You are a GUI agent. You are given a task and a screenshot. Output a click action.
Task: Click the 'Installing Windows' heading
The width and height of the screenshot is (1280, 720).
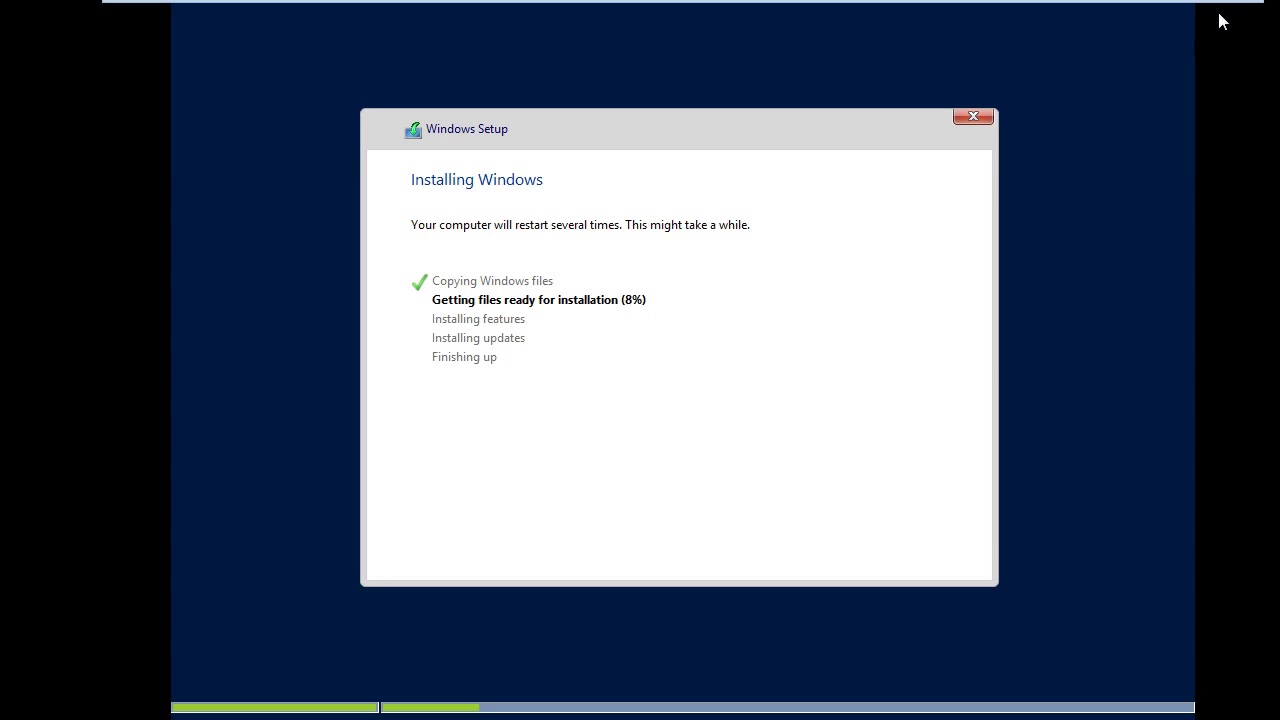[477, 180]
